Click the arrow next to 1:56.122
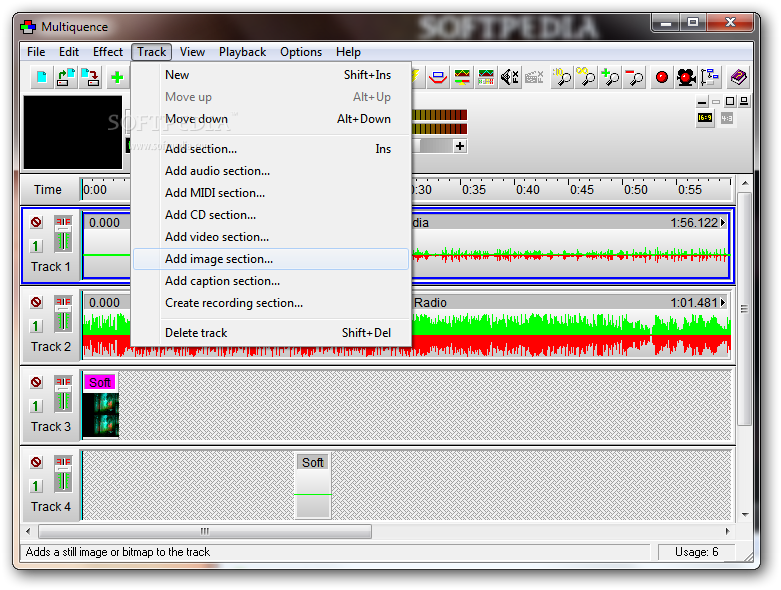This screenshot has width=781, height=590. click(x=723, y=223)
